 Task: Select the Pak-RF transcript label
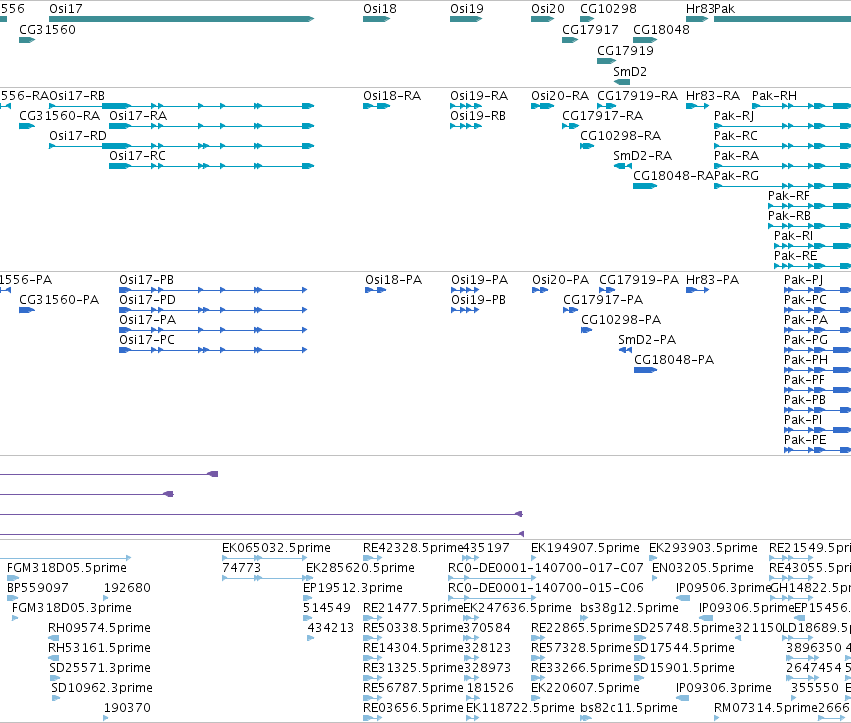tap(789, 196)
